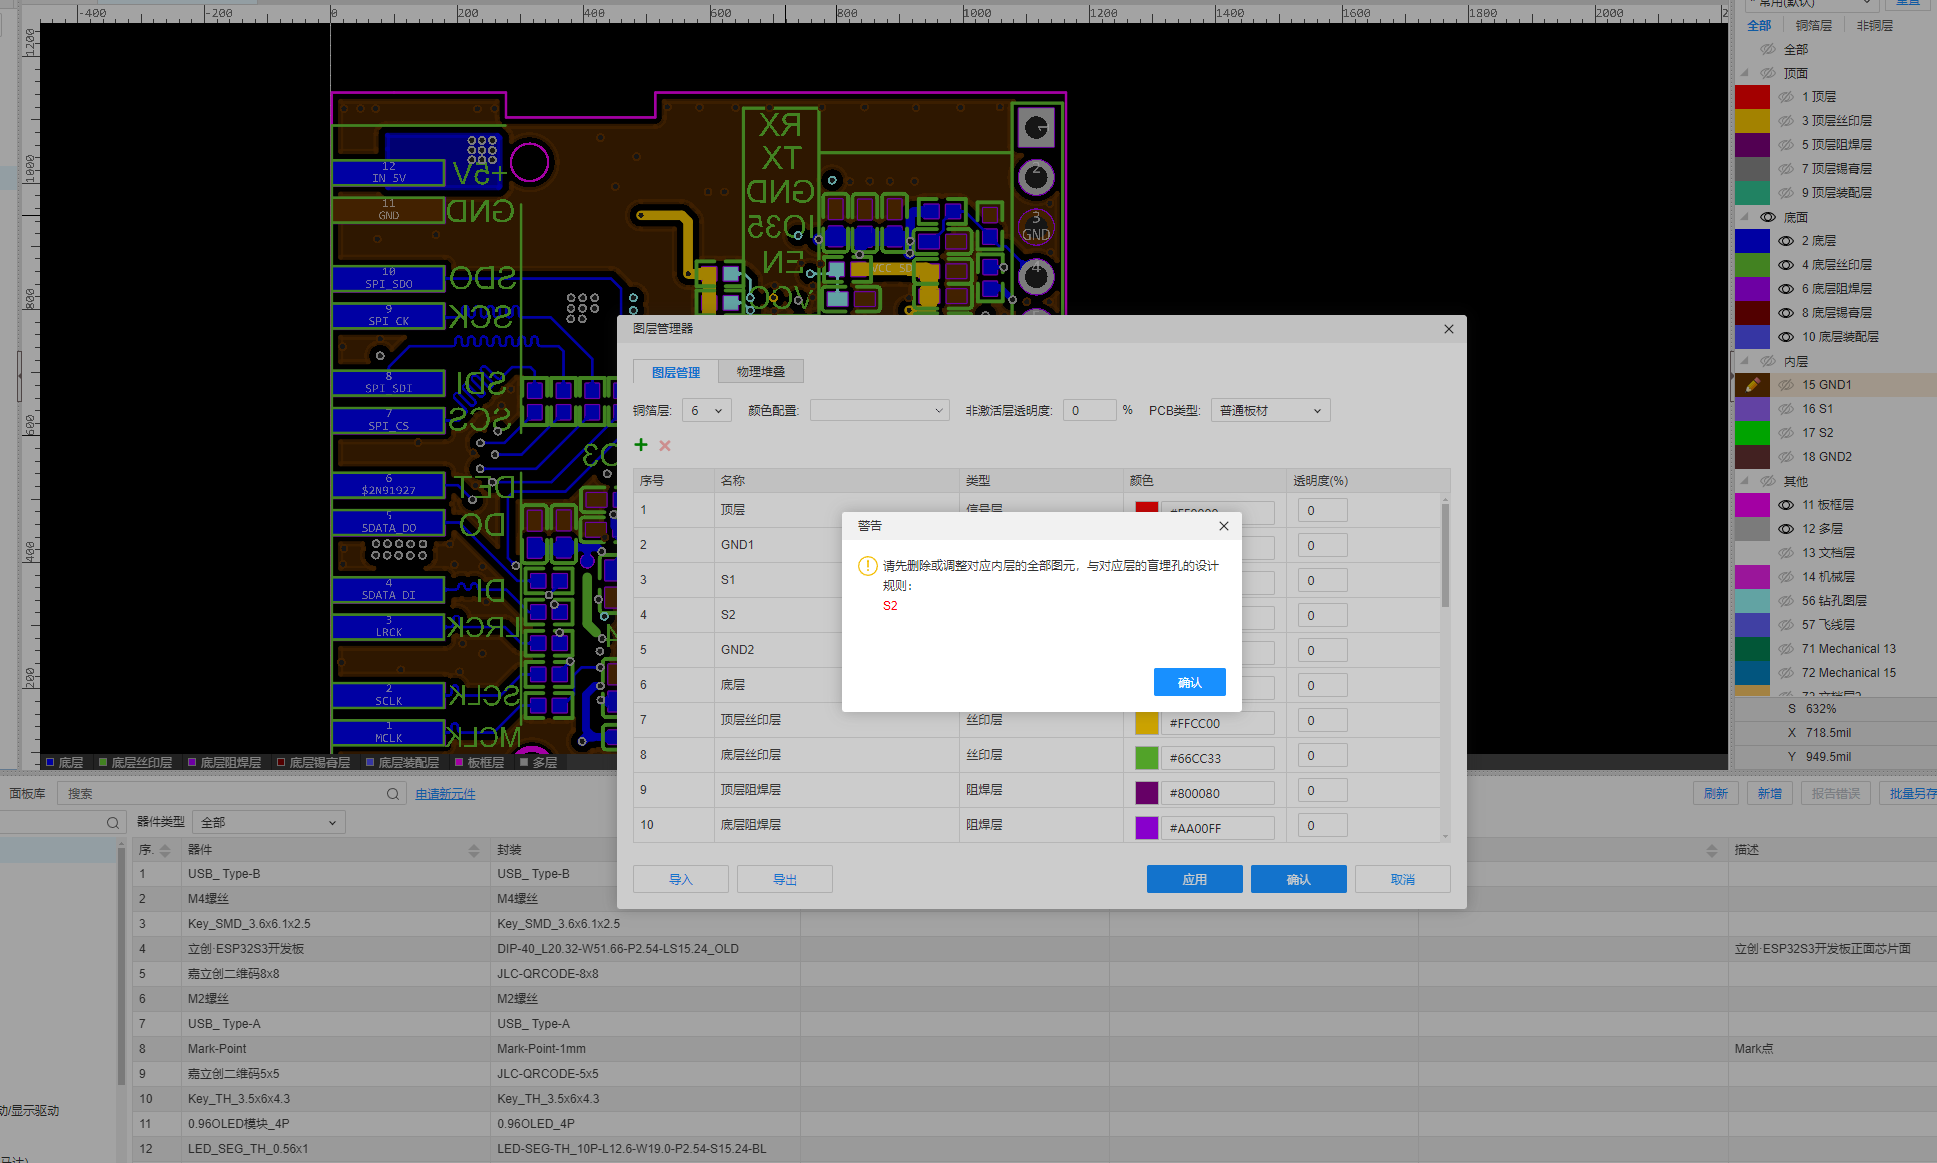
Task: Close the 图层管理器 dialog with X
Action: point(1448,329)
